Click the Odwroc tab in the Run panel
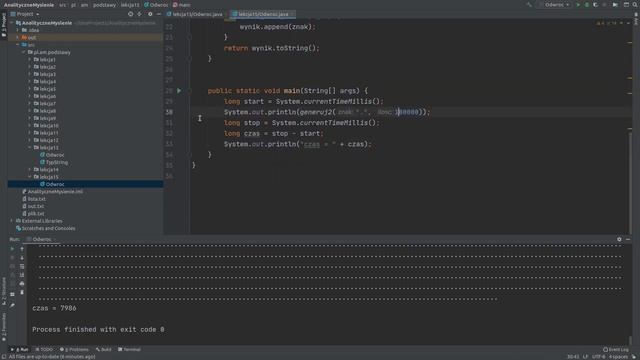640x360 pixels. 41,240
